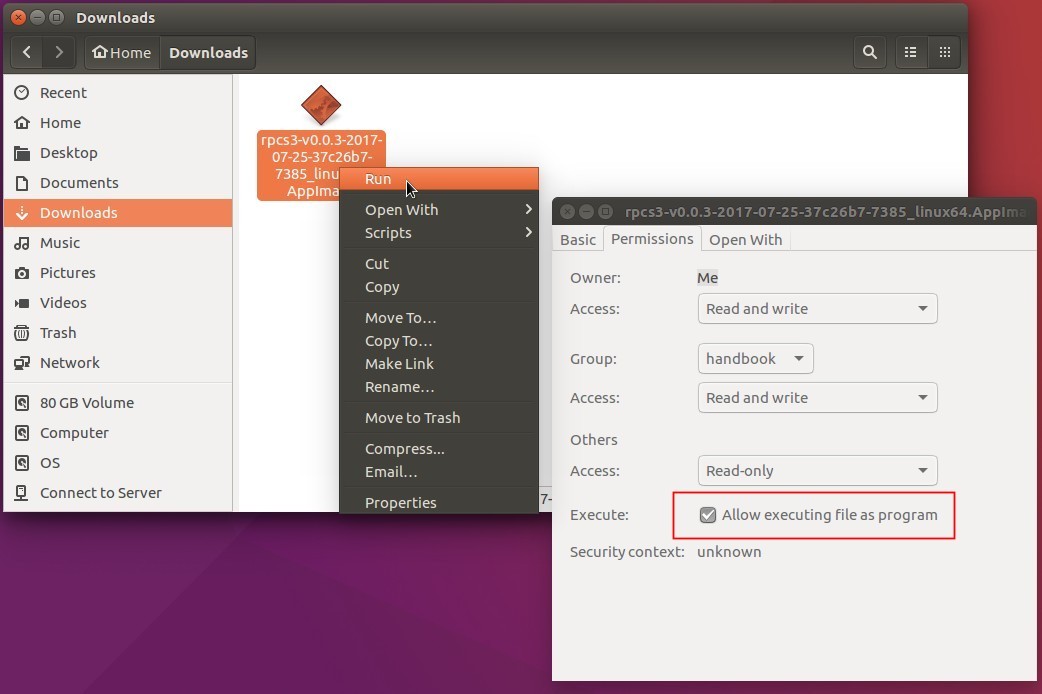The width and height of the screenshot is (1042, 694).
Task: Click the Downloads breadcrumb button
Action: (207, 52)
